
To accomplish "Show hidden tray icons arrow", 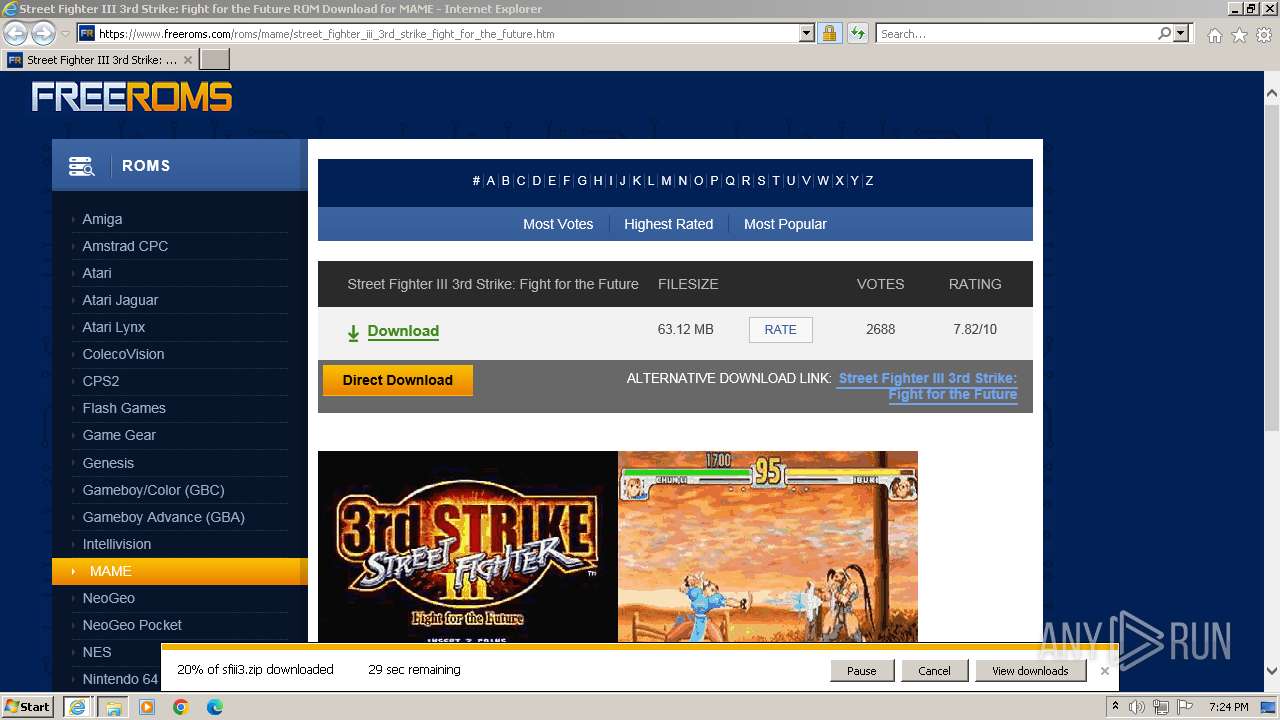I will pyautogui.click(x=1115, y=707).
